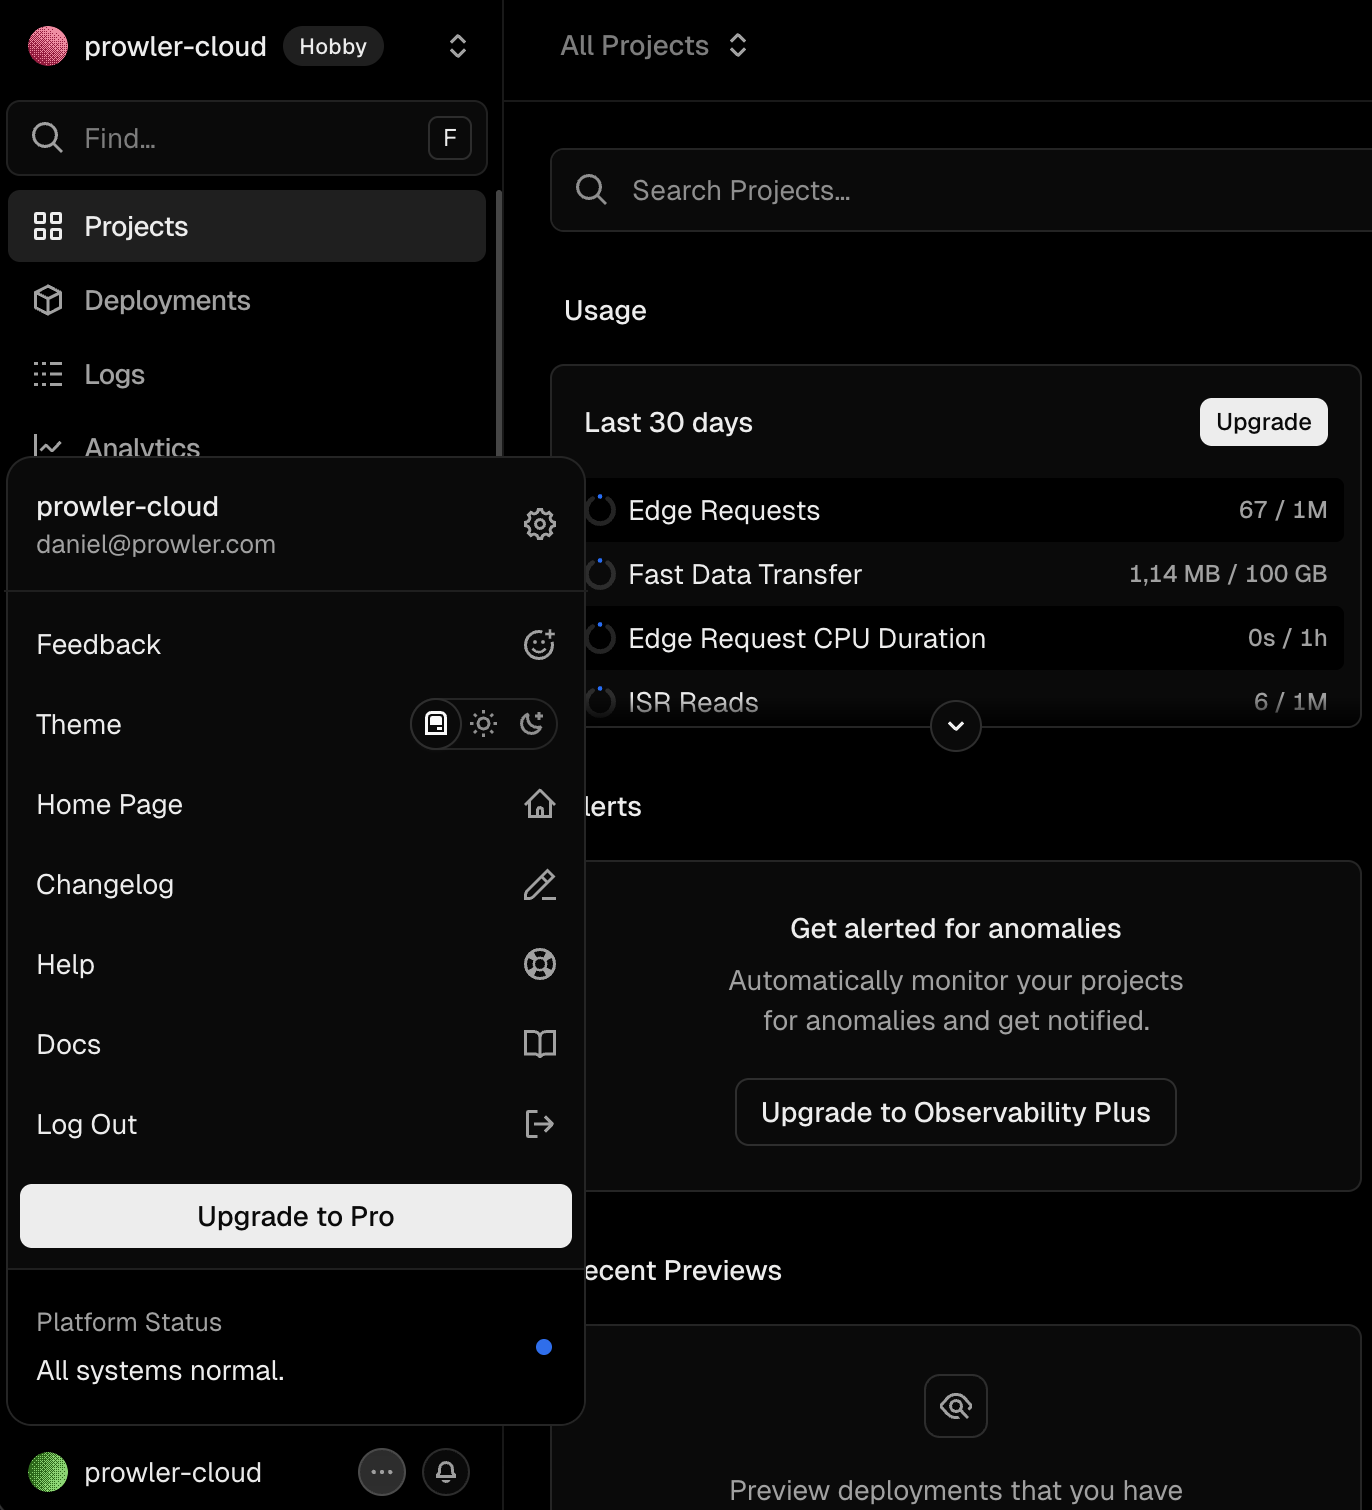The image size is (1372, 1510).
Task: Select Help in the account menu
Action: [x=296, y=964]
